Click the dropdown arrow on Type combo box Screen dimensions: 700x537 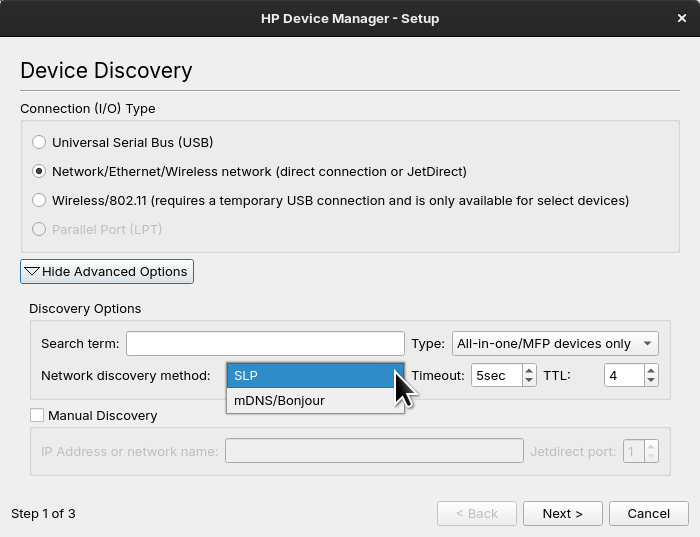click(647, 343)
